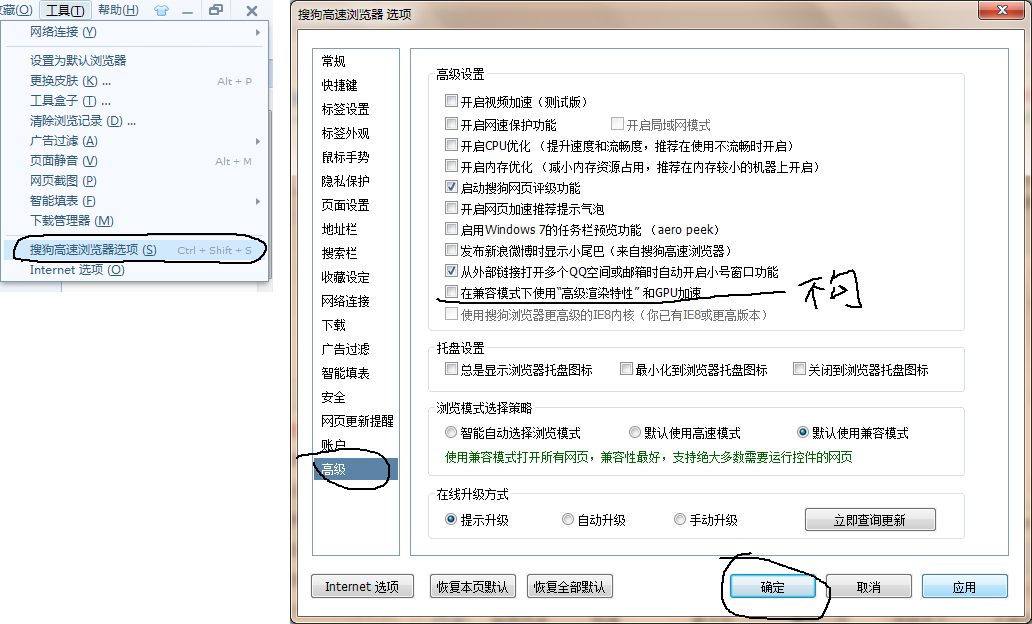1032x624 pixels.
Task: Expand the 网络连接(Y) submenu
Action: coord(134,32)
